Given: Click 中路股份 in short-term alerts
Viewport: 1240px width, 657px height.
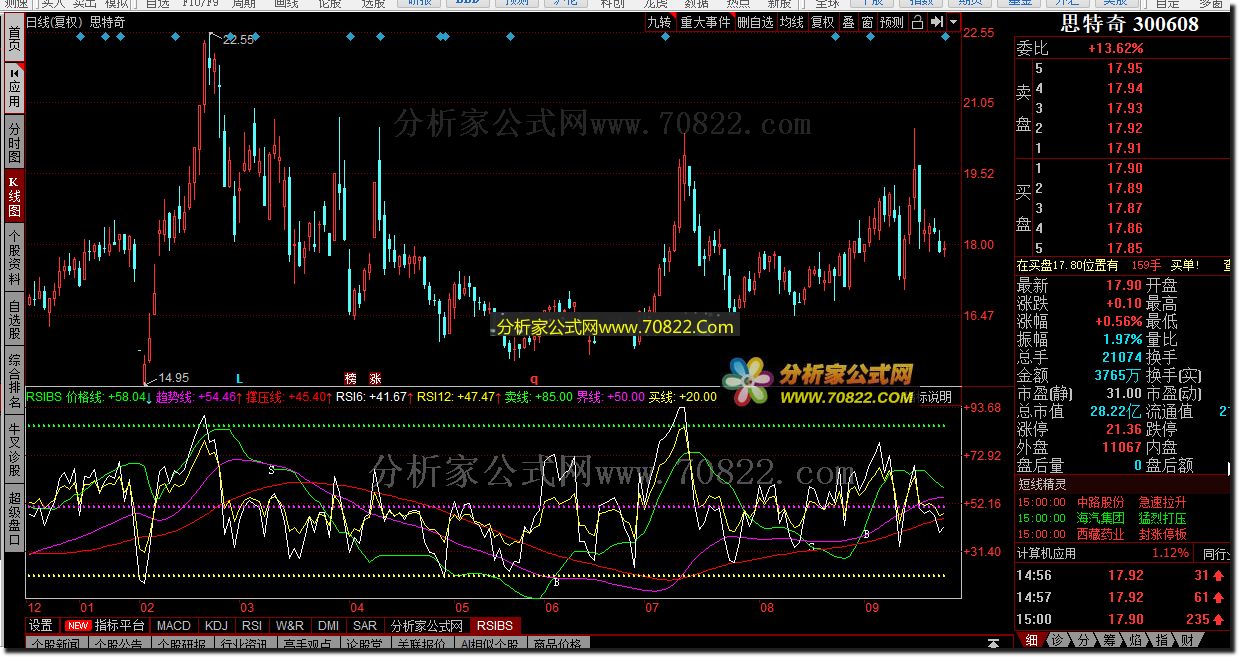Looking at the screenshot, I should click(x=1101, y=502).
